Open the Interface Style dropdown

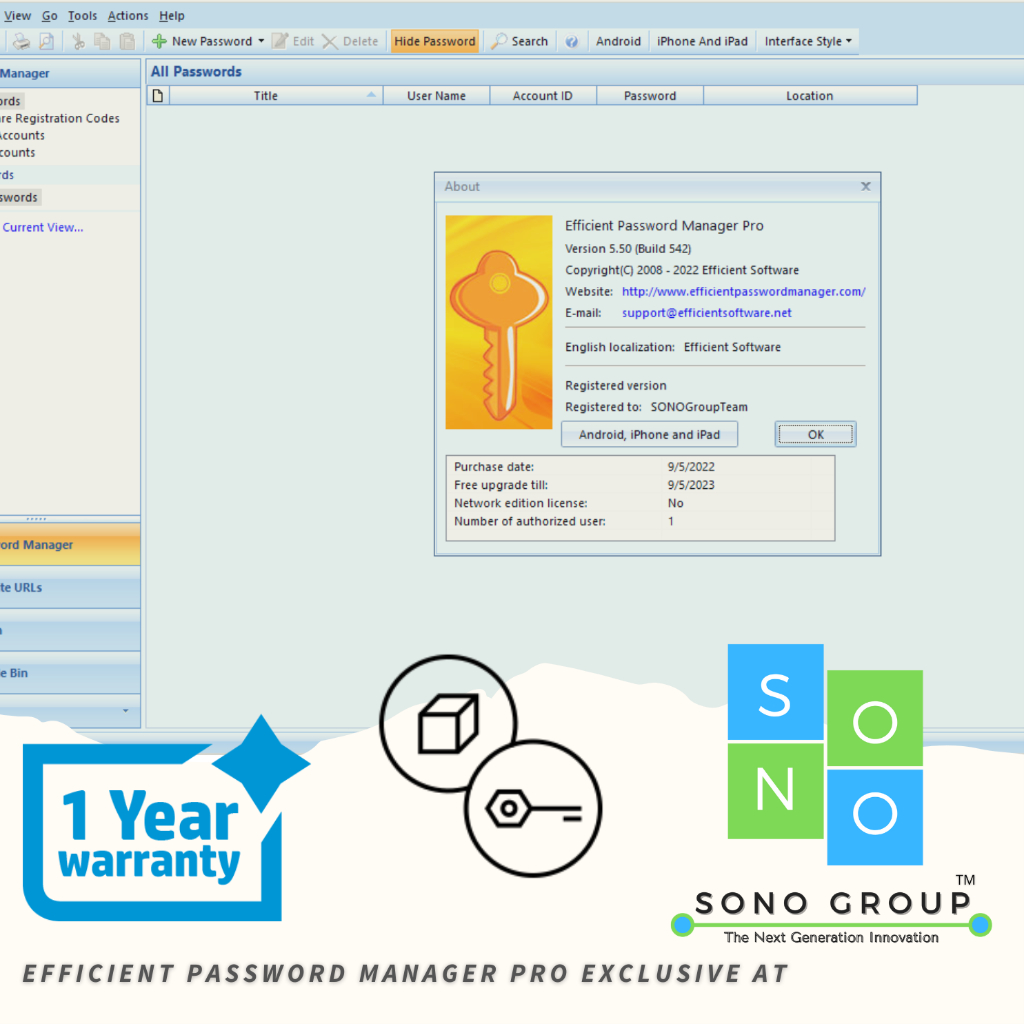coord(806,41)
